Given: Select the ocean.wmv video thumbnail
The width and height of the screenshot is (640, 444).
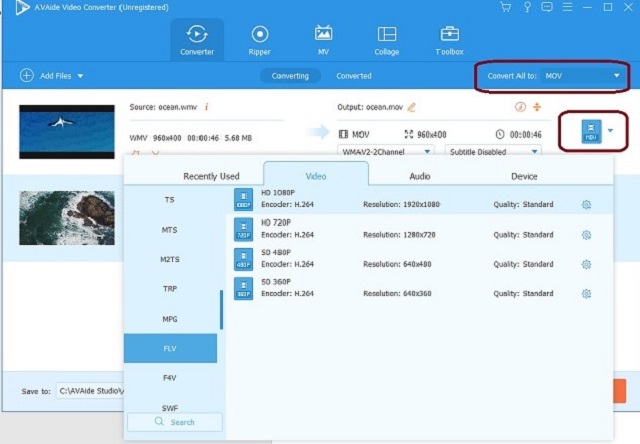Looking at the screenshot, I should pos(67,132).
